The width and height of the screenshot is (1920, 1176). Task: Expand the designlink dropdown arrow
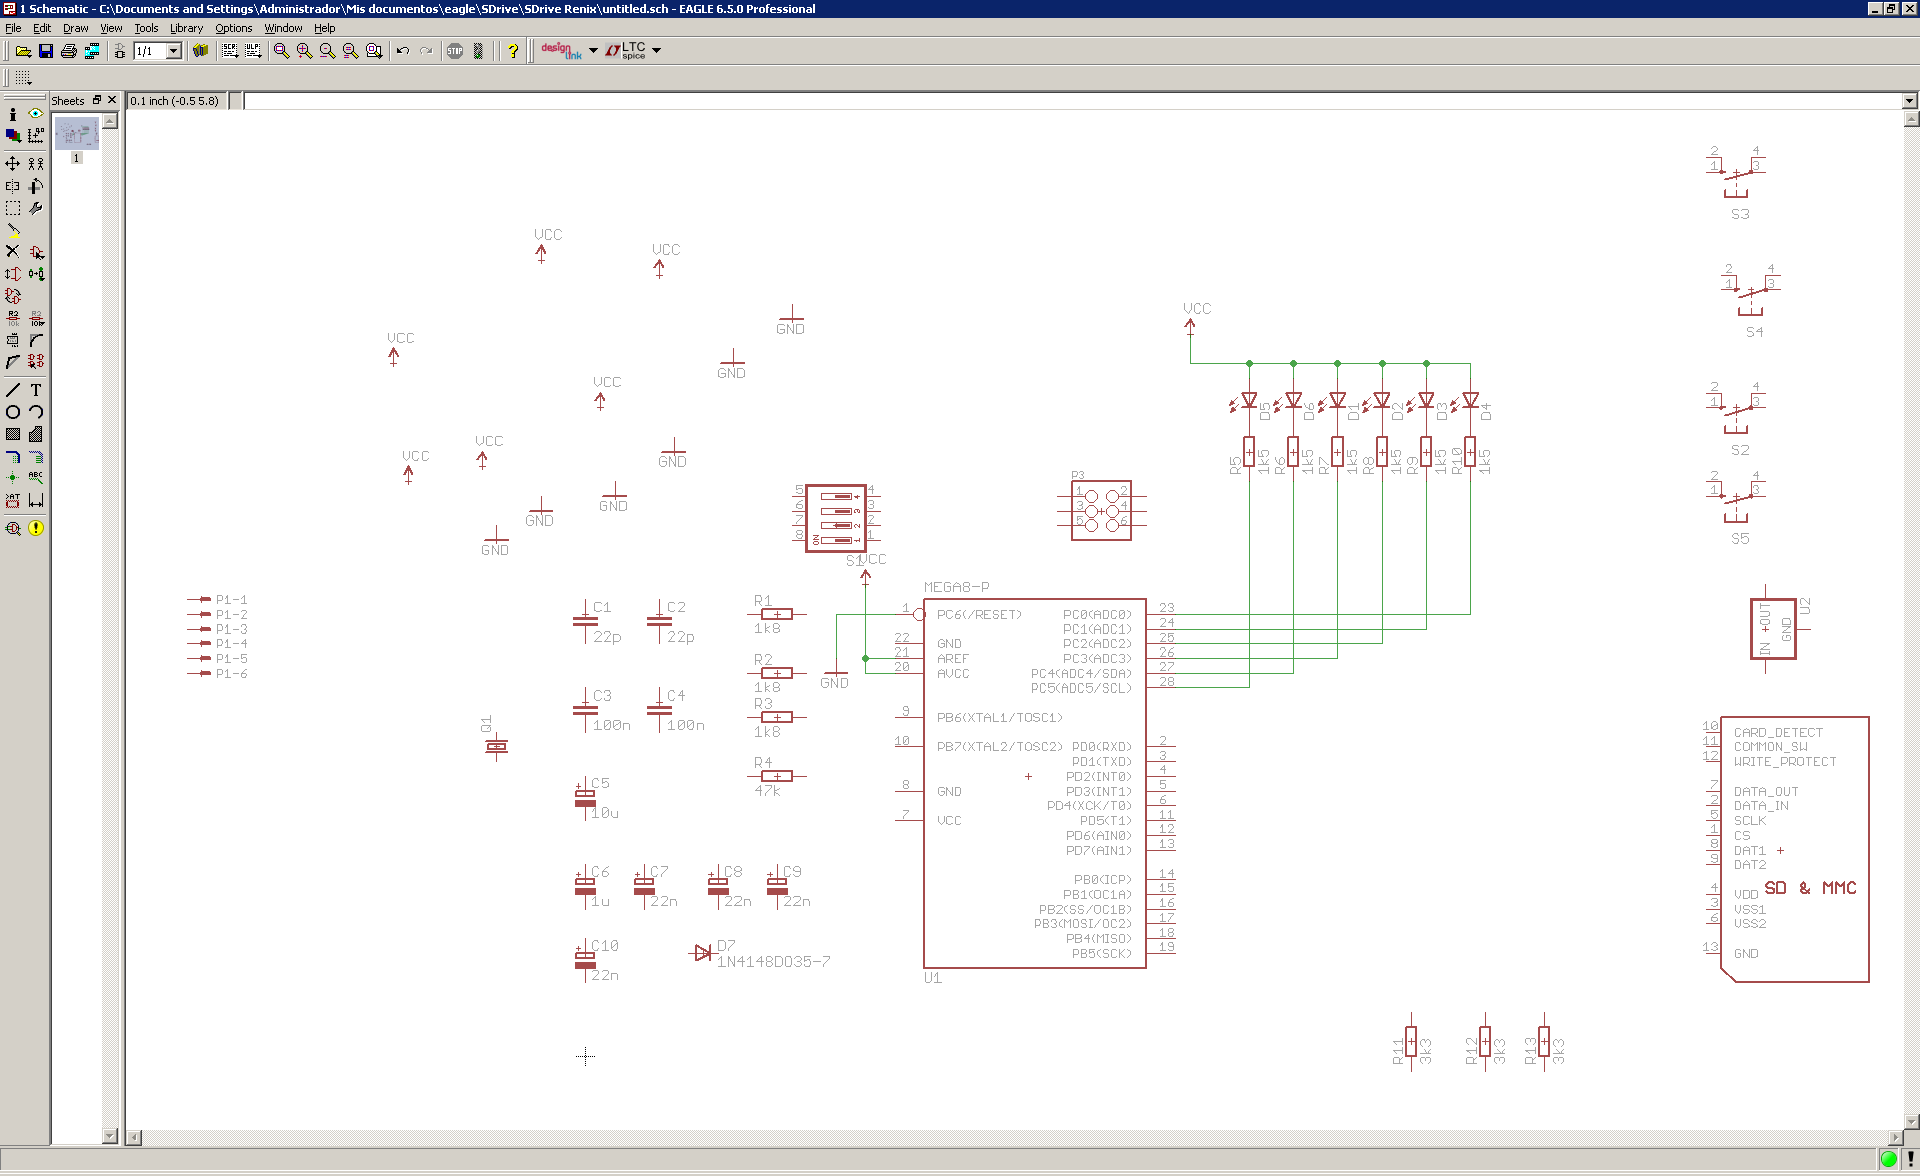(x=593, y=50)
